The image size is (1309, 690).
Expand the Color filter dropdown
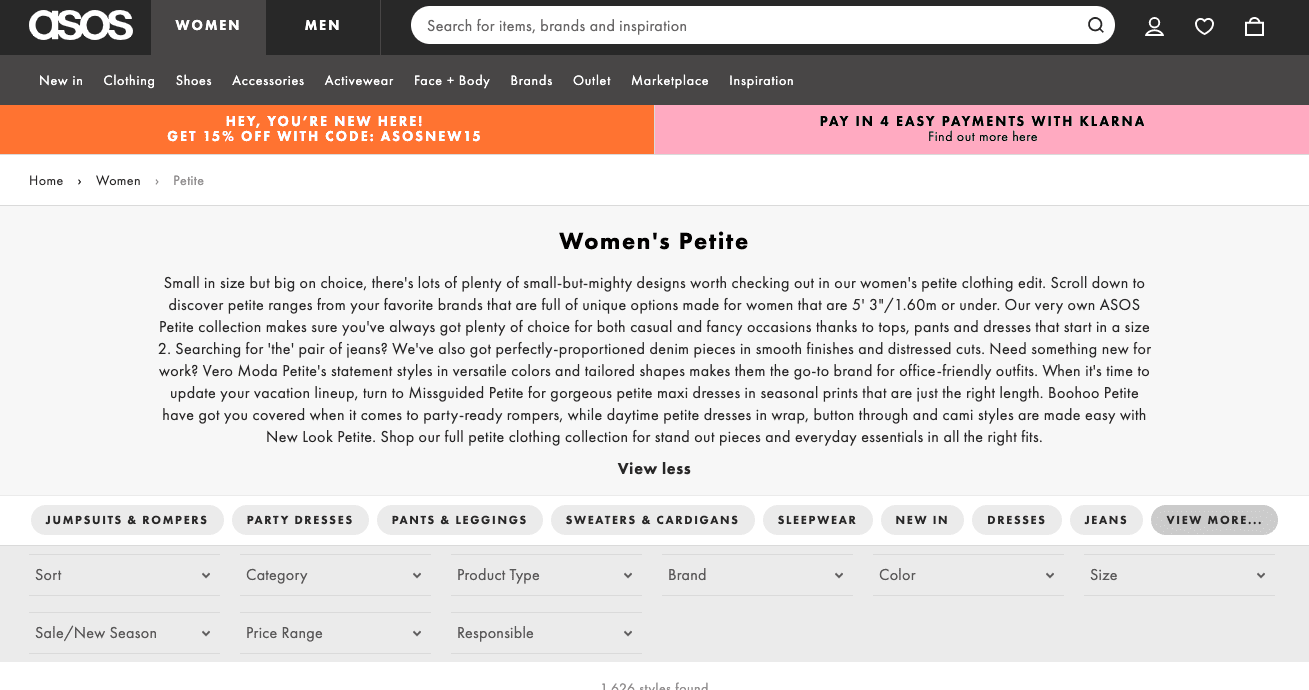tap(968, 575)
